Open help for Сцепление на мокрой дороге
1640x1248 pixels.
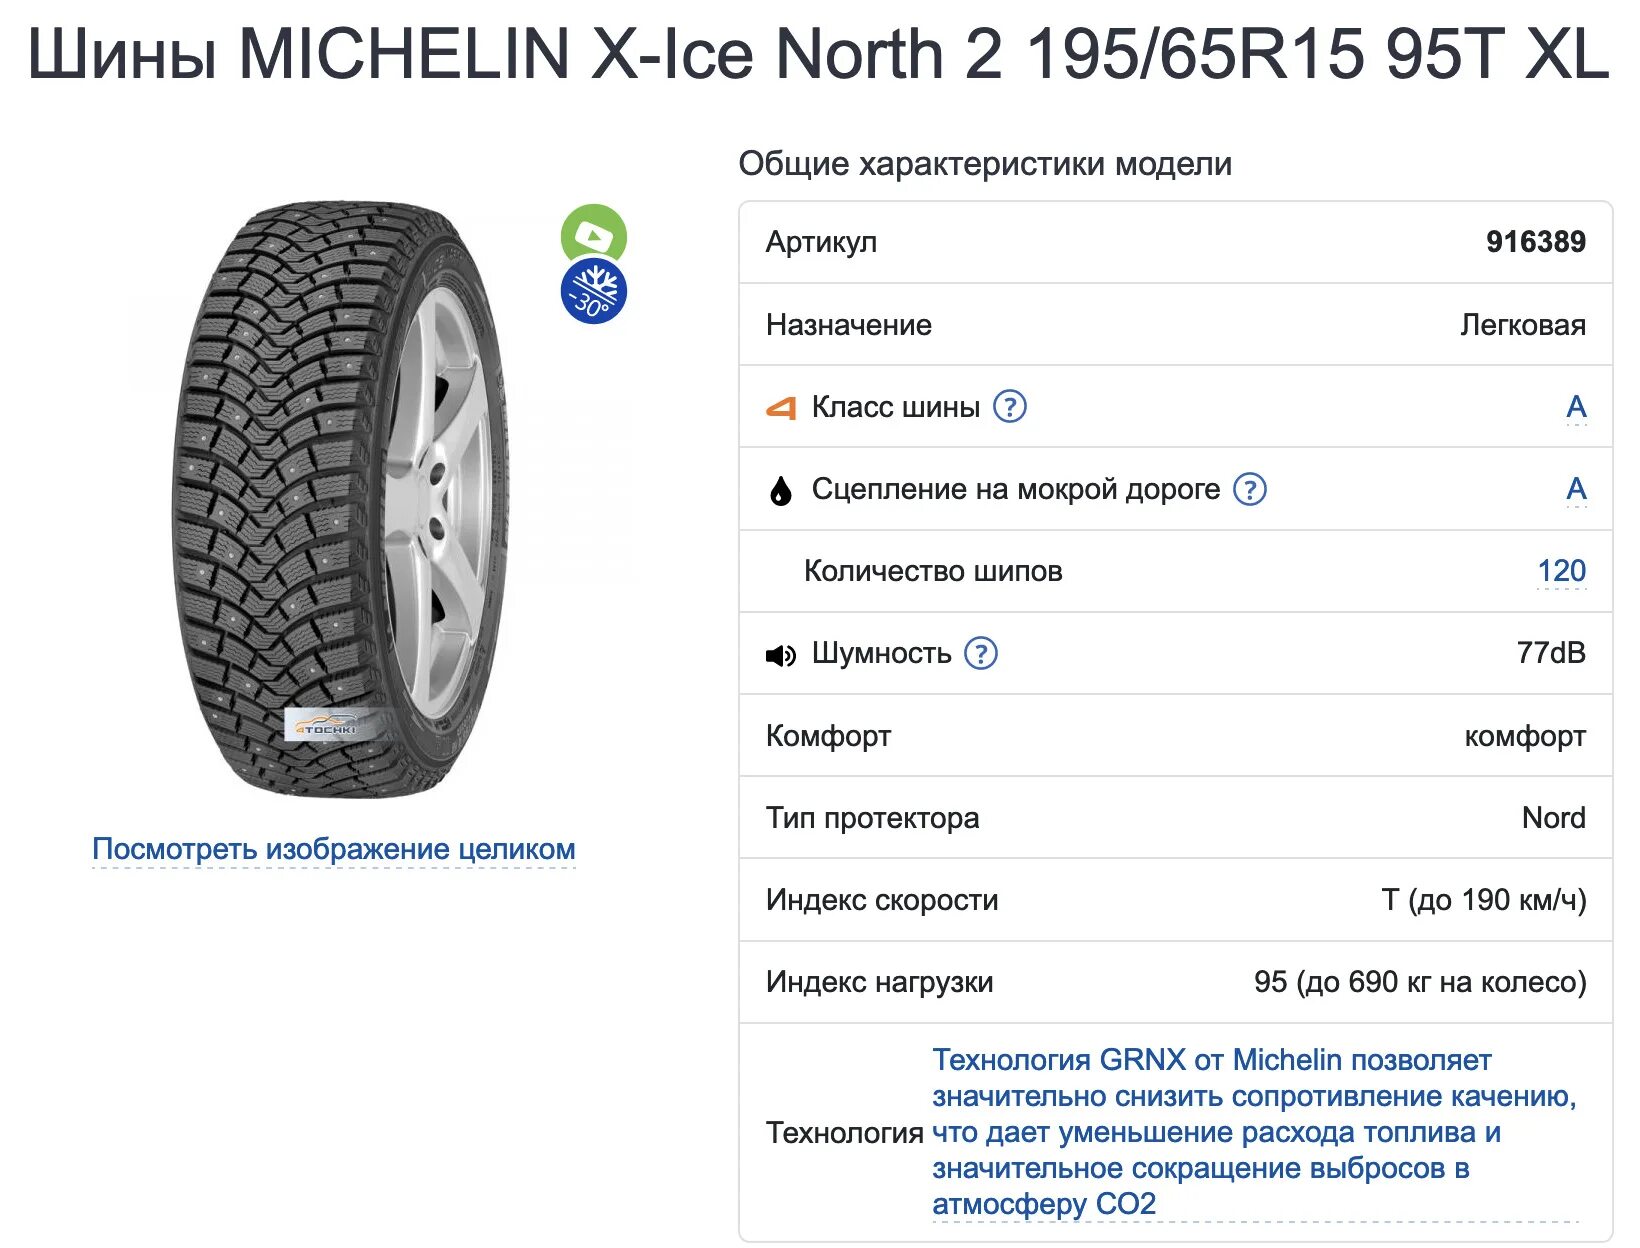pyautogui.click(x=1250, y=489)
